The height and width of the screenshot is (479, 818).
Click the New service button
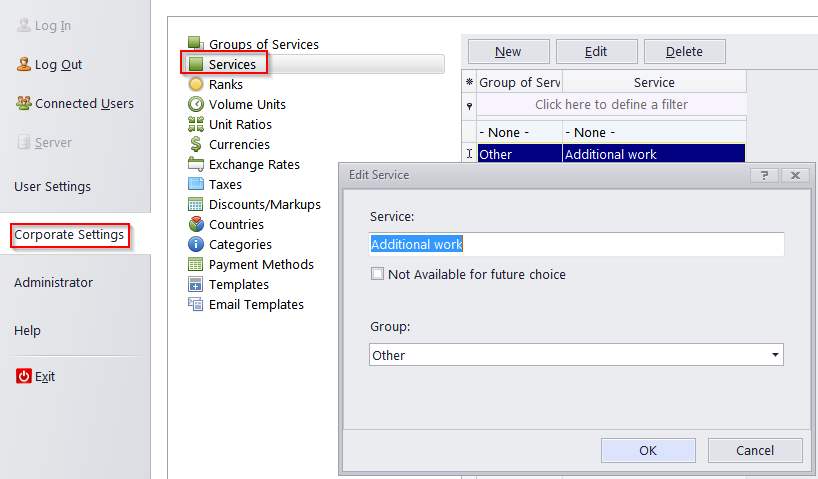click(x=508, y=52)
